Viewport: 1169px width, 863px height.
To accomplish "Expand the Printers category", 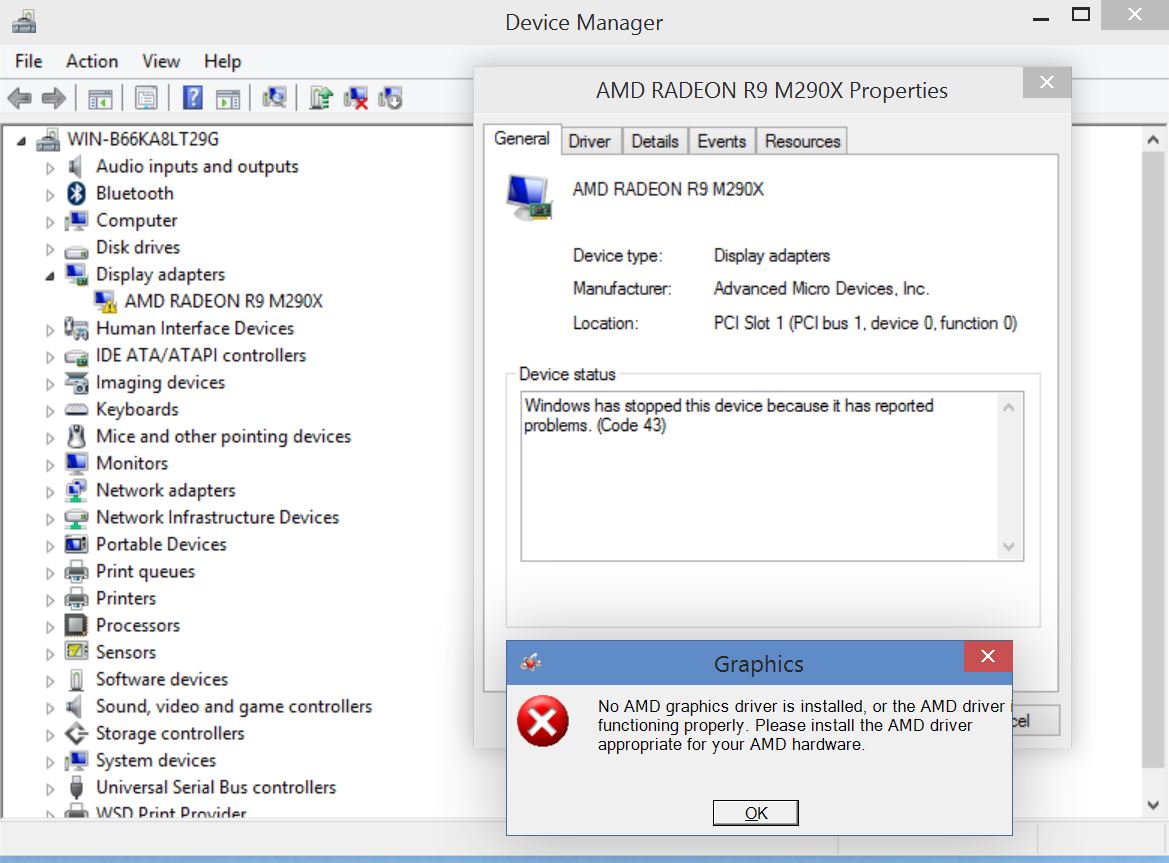I will 50,600.
